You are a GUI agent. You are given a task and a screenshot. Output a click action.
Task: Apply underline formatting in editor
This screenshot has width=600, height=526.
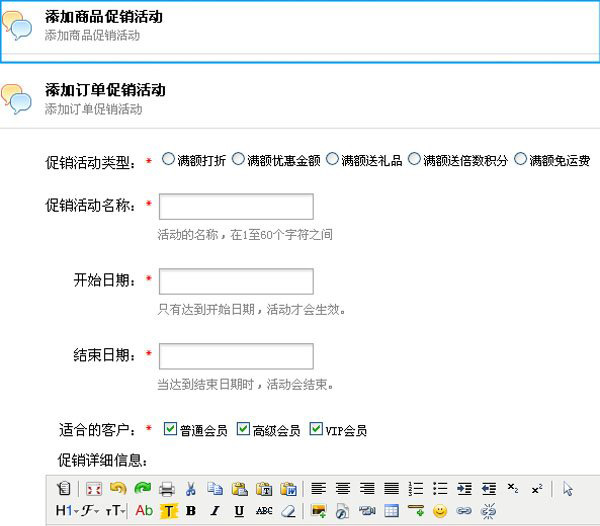[239, 511]
